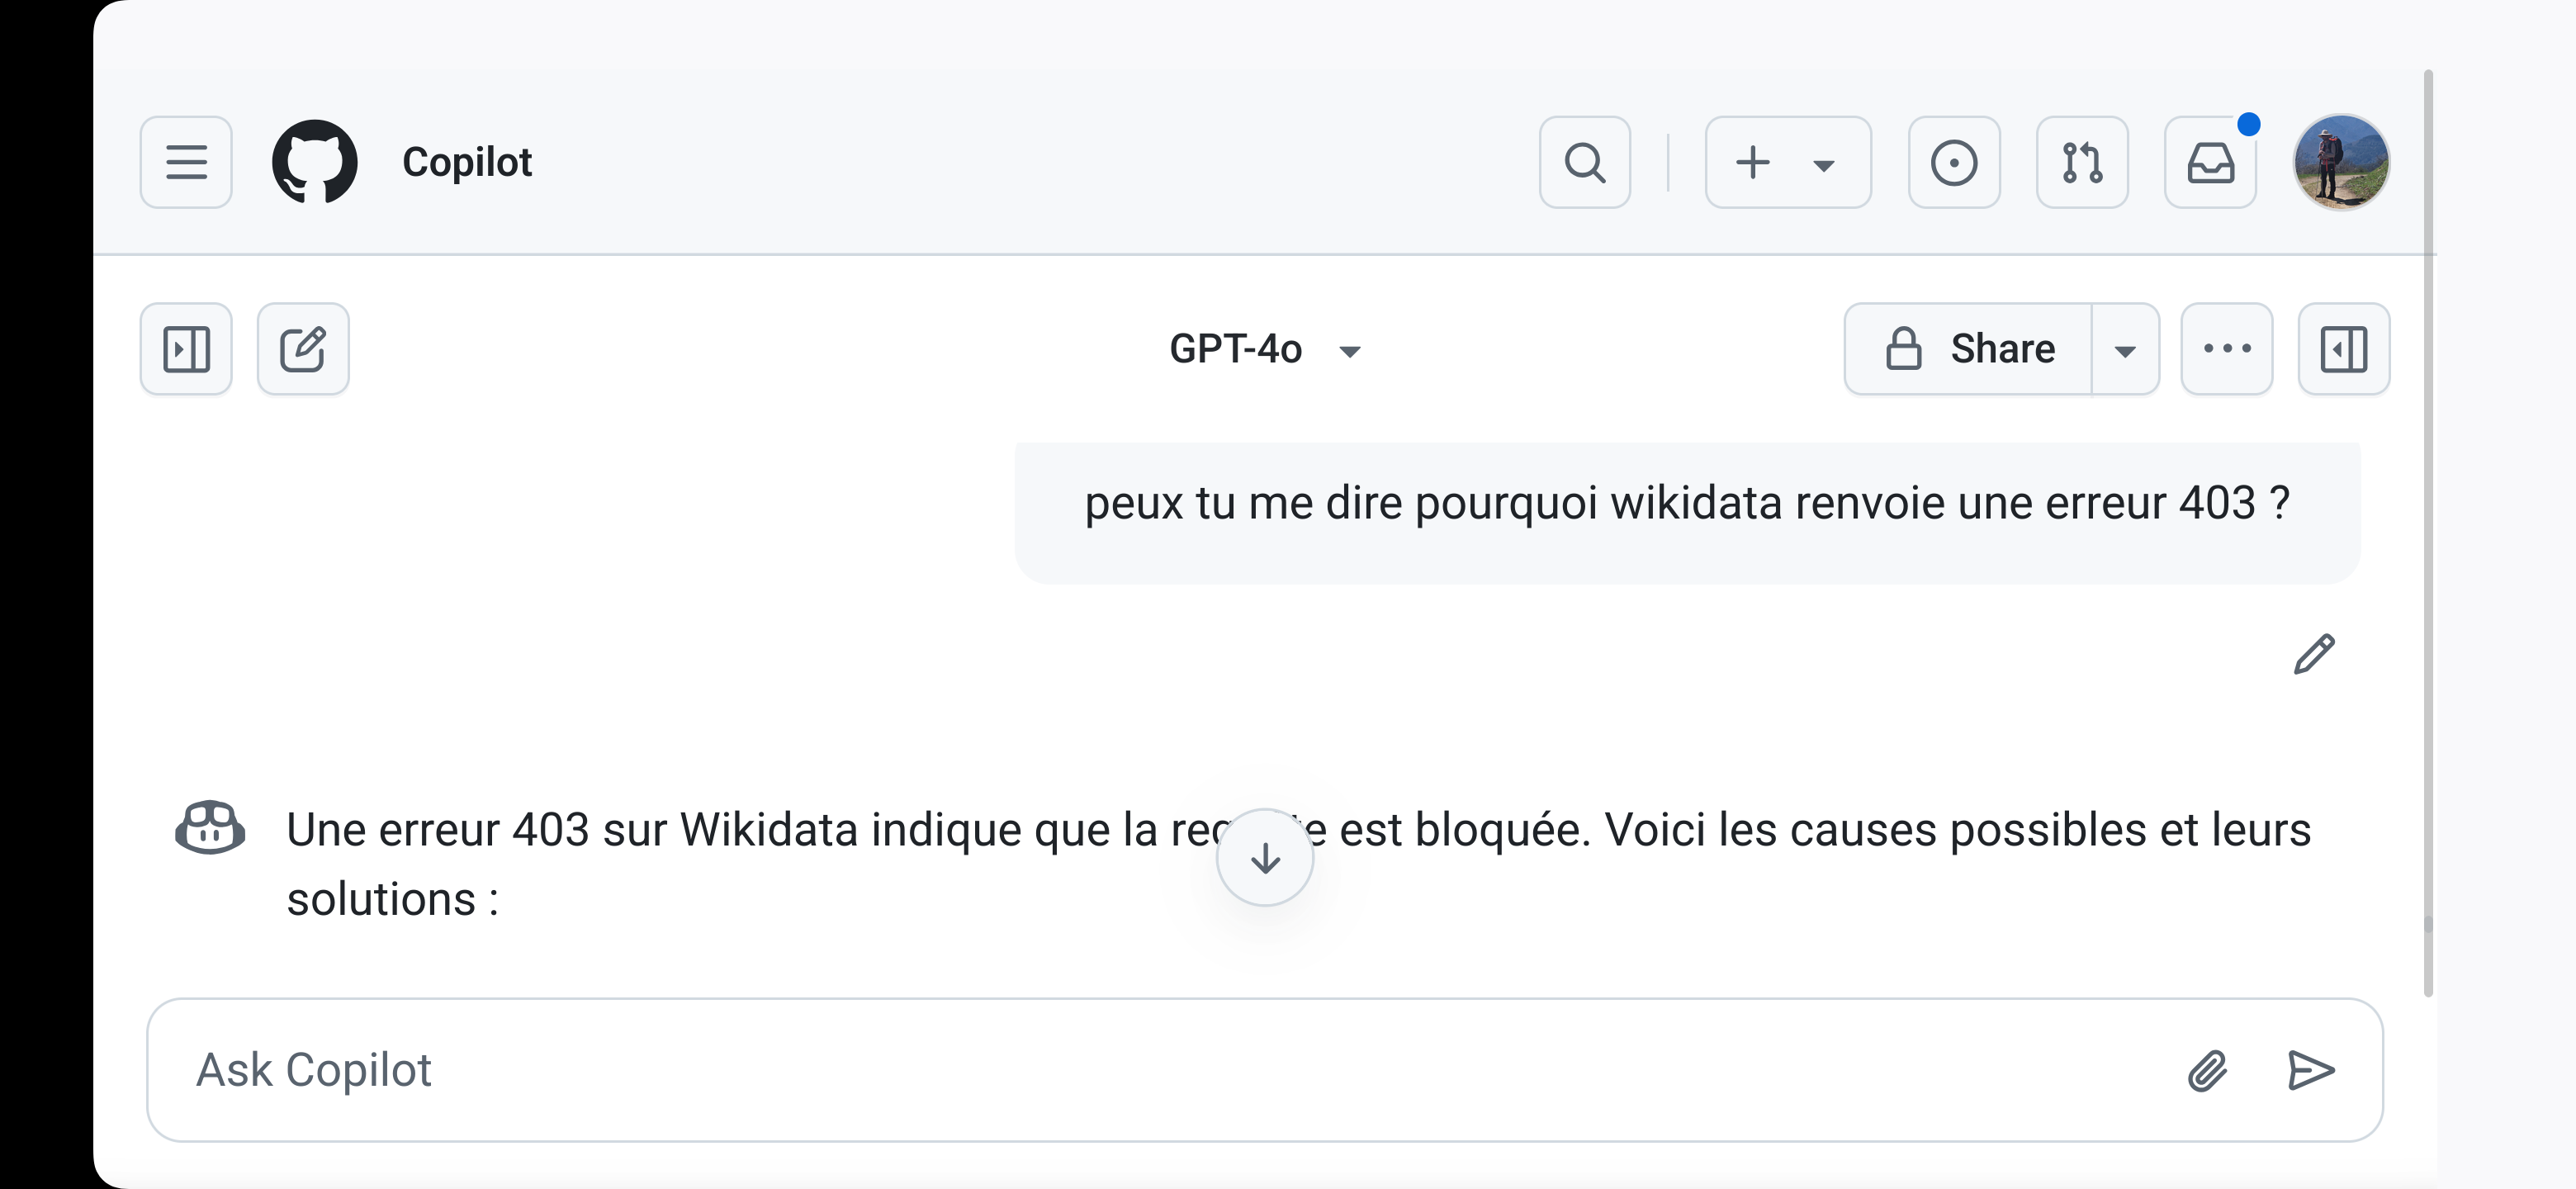The image size is (2576, 1189).
Task: Toggle the left conversation sidebar panel
Action: [x=186, y=349]
